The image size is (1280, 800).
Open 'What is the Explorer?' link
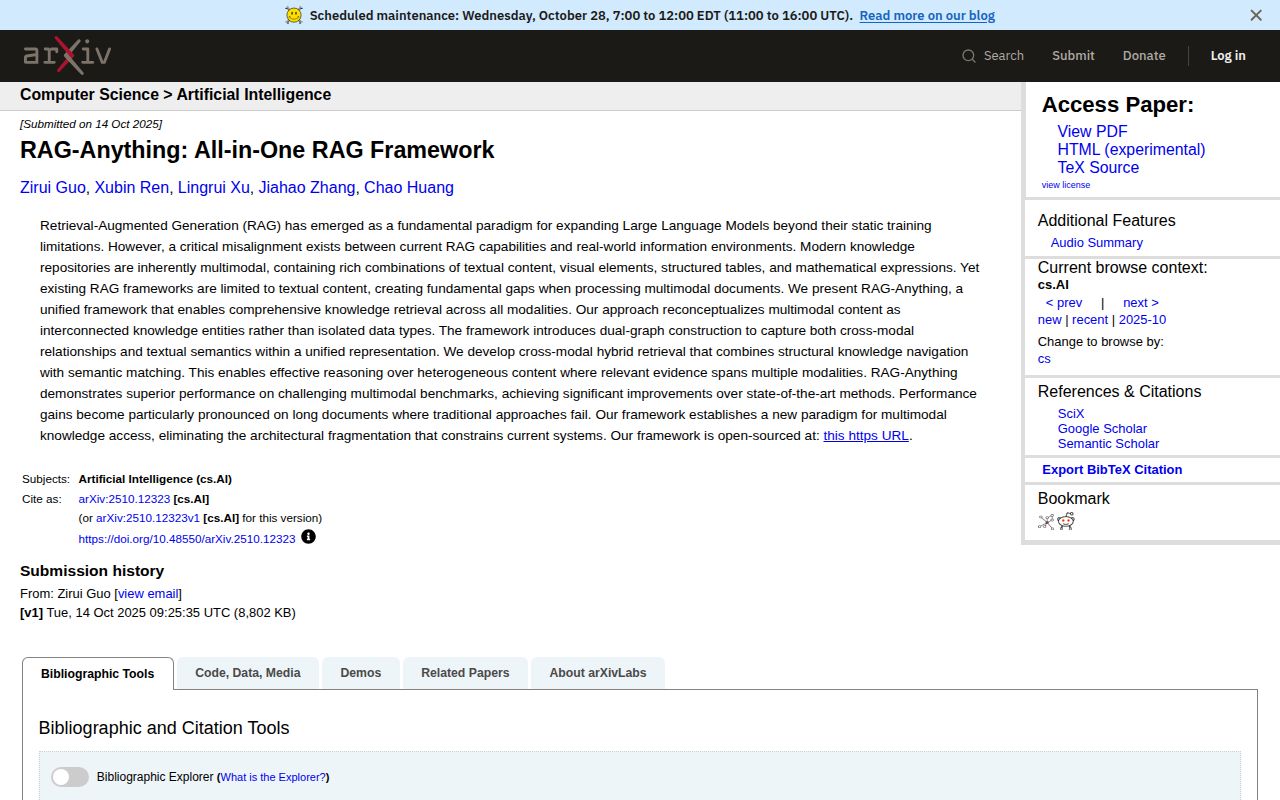(273, 777)
